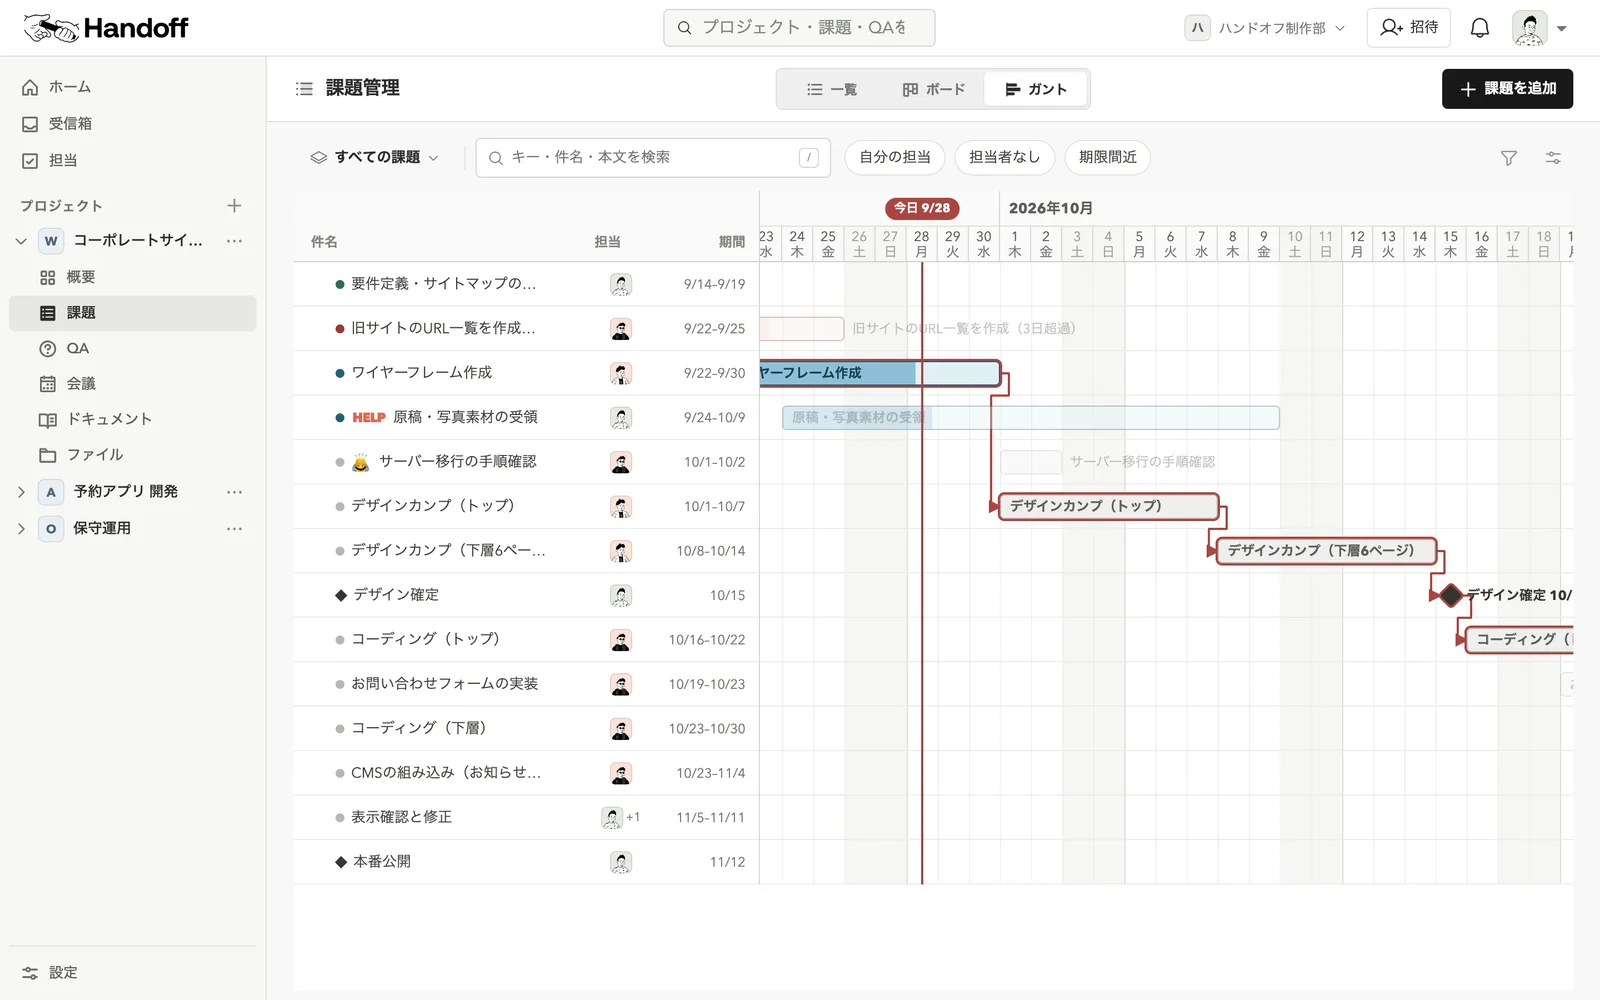This screenshot has height=1000, width=1600.
Task: Open 予約アプリ 開発 more options menu
Action: coord(234,492)
